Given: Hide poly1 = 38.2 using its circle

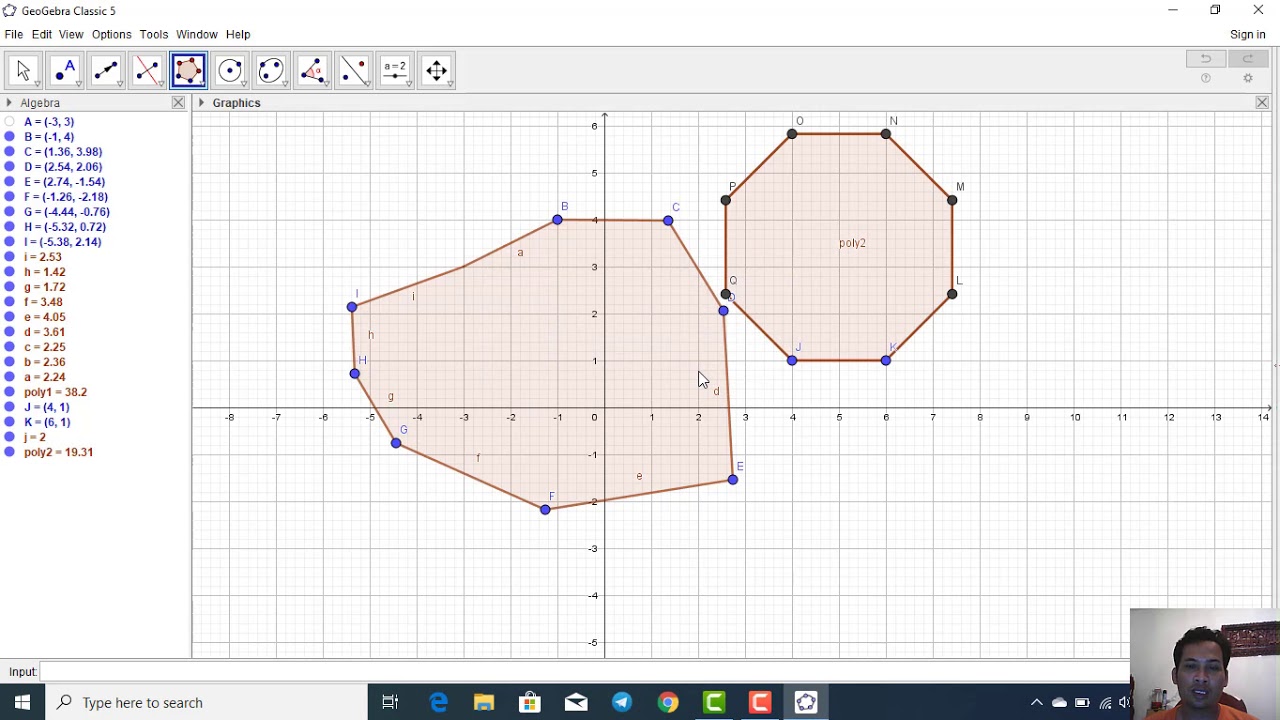Looking at the screenshot, I should (10, 392).
